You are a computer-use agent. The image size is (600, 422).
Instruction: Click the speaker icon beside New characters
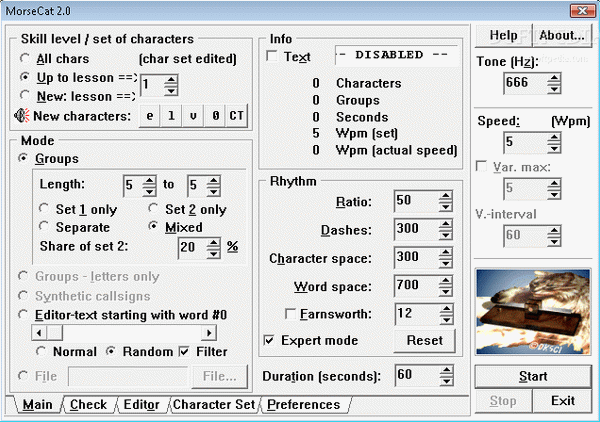pyautogui.click(x=22, y=115)
